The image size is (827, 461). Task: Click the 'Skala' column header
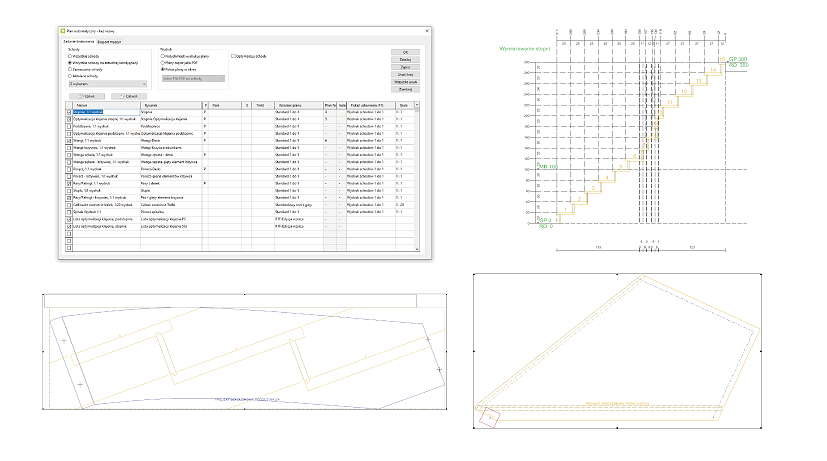[402, 104]
